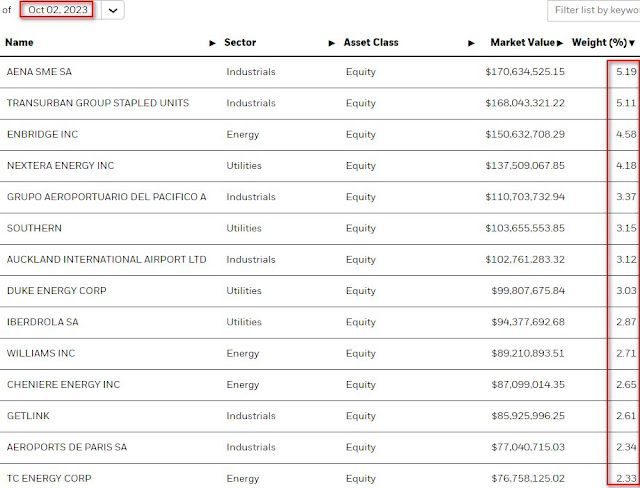Viewport: 640px width, 488px height.
Task: Select the SOUTHERN holding name
Action: coord(34,228)
